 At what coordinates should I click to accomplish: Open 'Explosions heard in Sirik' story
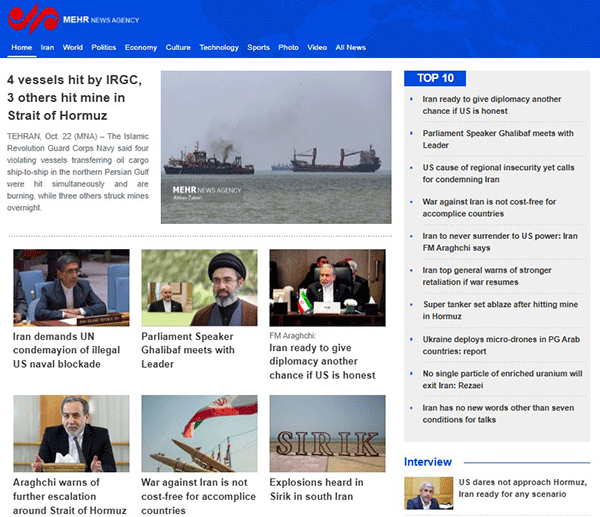316,489
